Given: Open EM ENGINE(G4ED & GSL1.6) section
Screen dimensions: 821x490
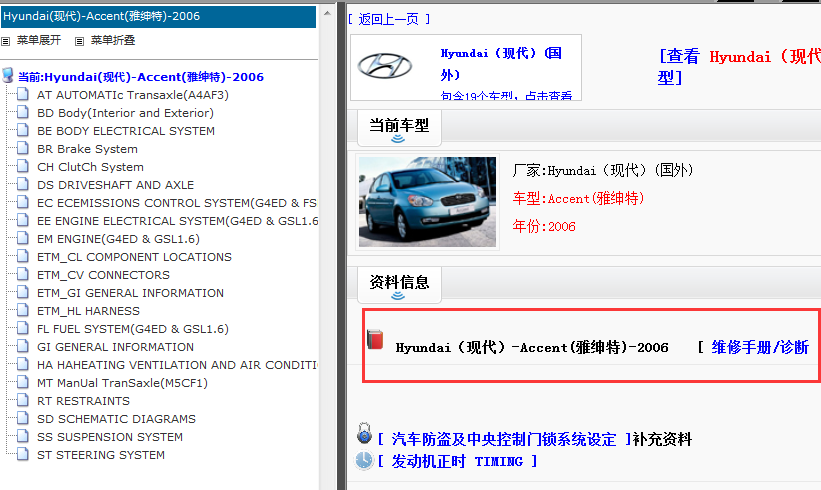Looking at the screenshot, I should 118,239.
